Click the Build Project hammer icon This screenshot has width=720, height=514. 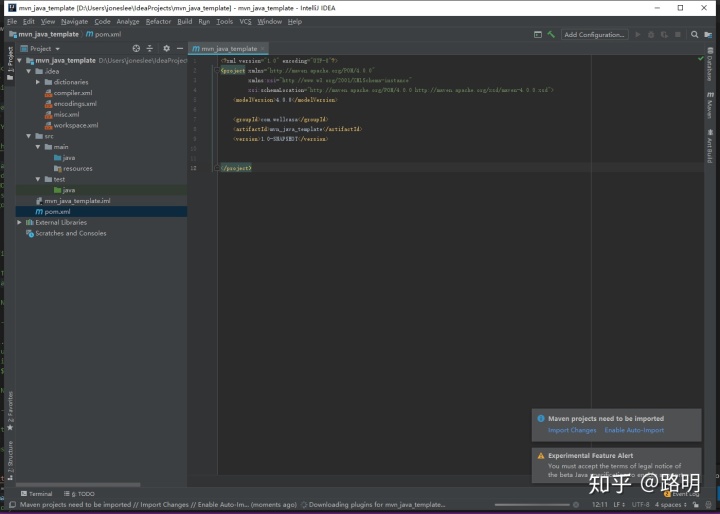(x=551, y=34)
